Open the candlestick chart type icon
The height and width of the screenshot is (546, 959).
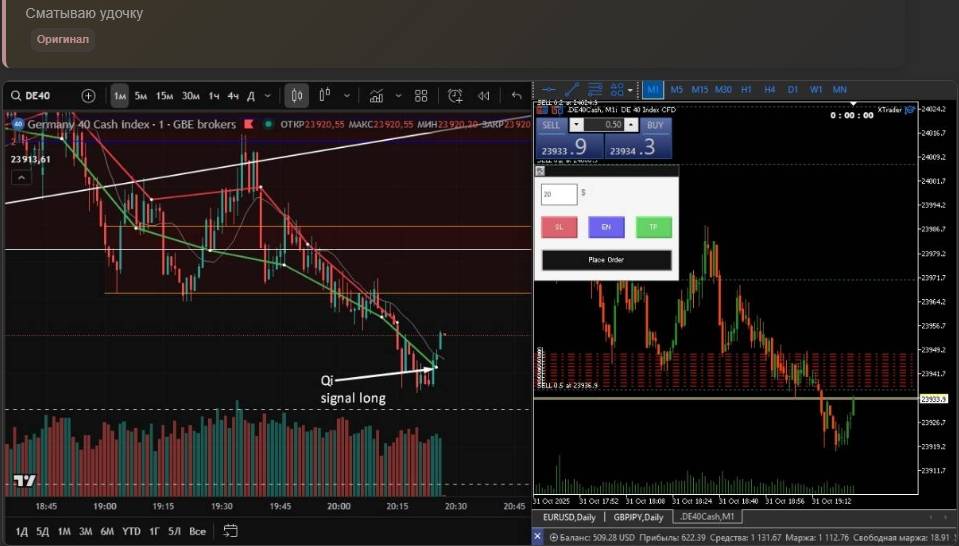pyautogui.click(x=296, y=96)
